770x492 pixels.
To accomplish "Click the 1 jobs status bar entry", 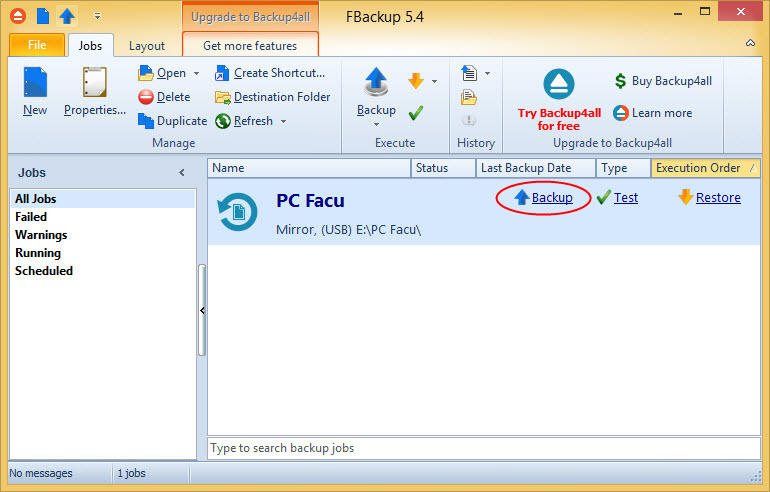I will tap(132, 473).
